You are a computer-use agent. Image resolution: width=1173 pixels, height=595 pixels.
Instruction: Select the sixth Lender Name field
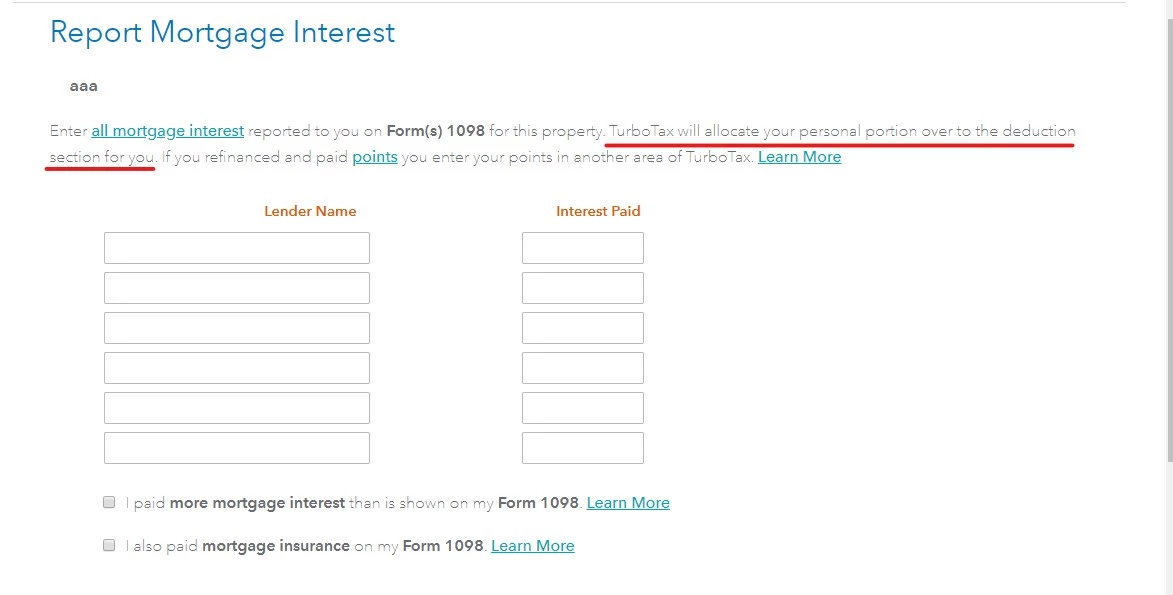[236, 448]
